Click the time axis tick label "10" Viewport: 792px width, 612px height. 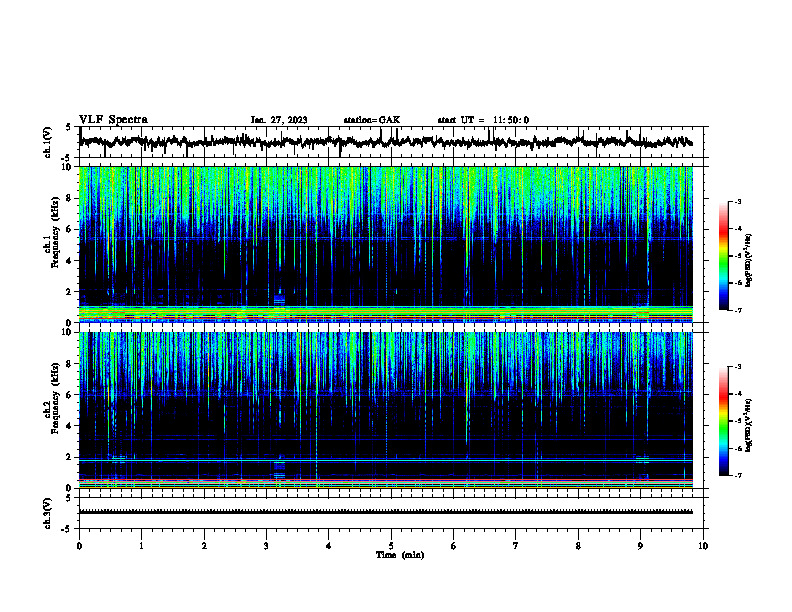703,546
